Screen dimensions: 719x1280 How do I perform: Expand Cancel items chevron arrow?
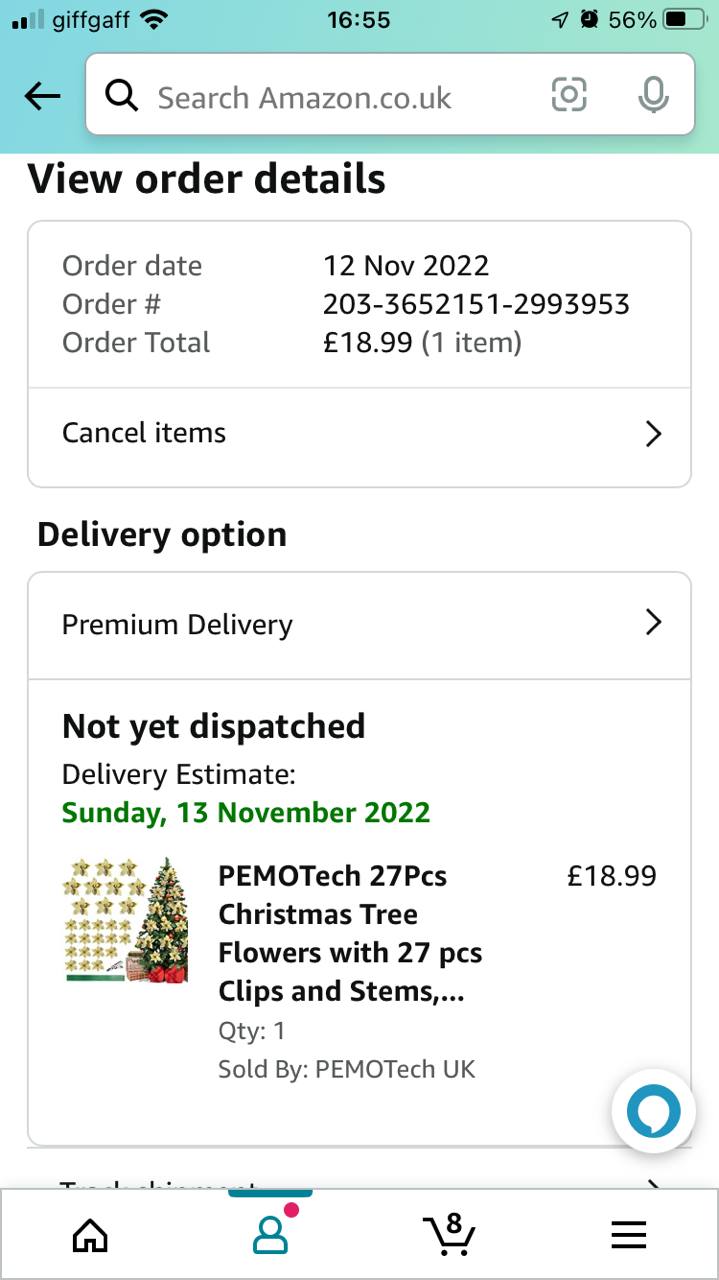(x=653, y=433)
